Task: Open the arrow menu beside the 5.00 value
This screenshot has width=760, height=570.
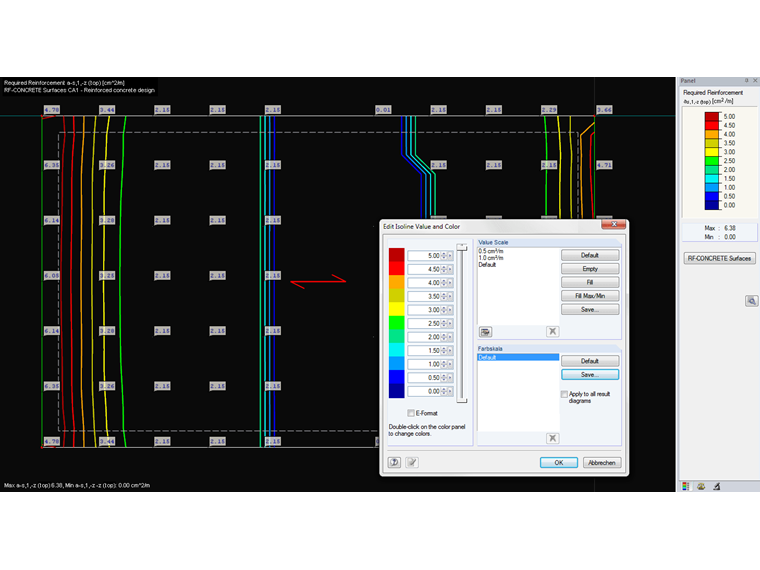Action: click(x=450, y=255)
